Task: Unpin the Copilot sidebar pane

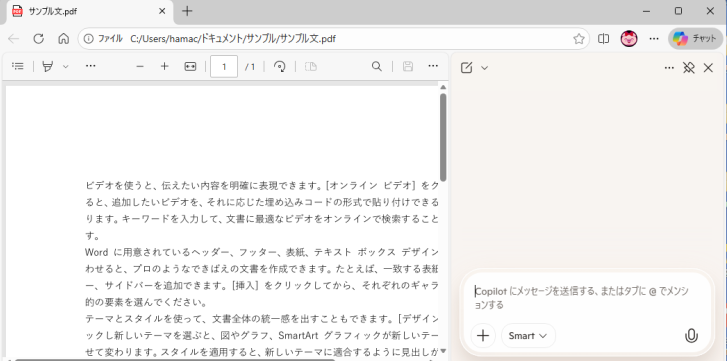Action: pos(689,68)
